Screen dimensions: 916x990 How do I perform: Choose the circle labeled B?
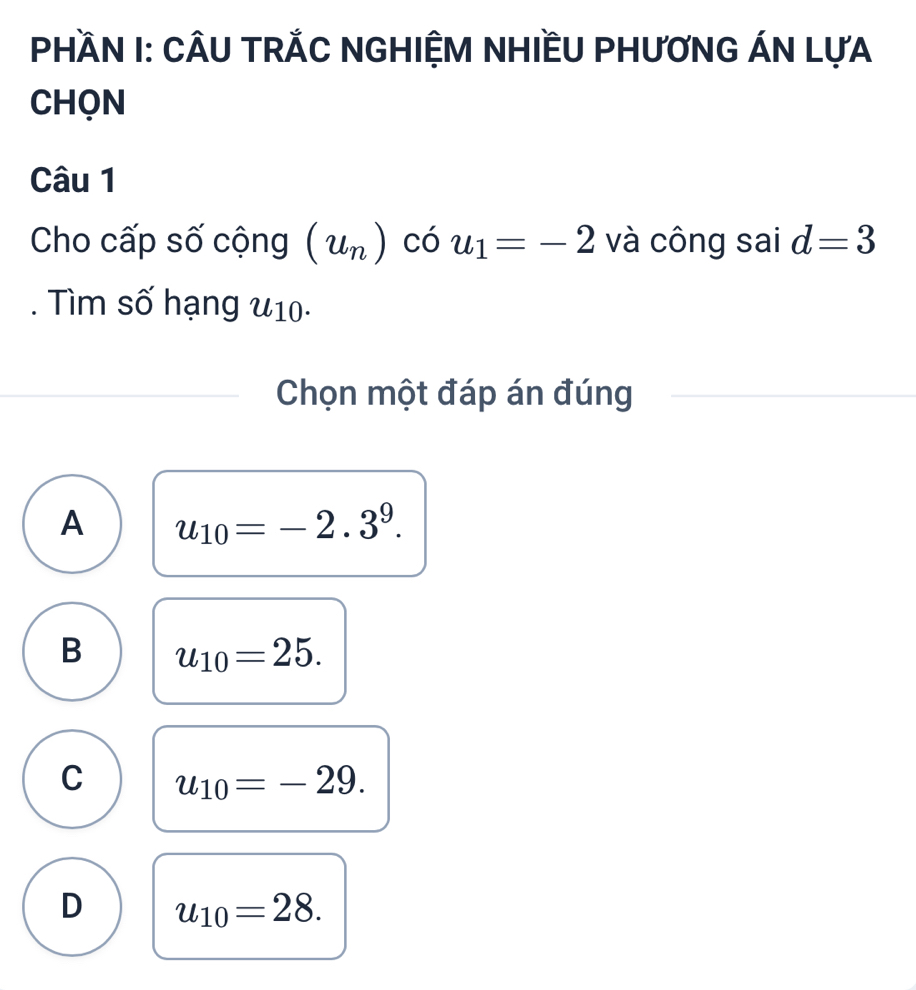tap(71, 650)
